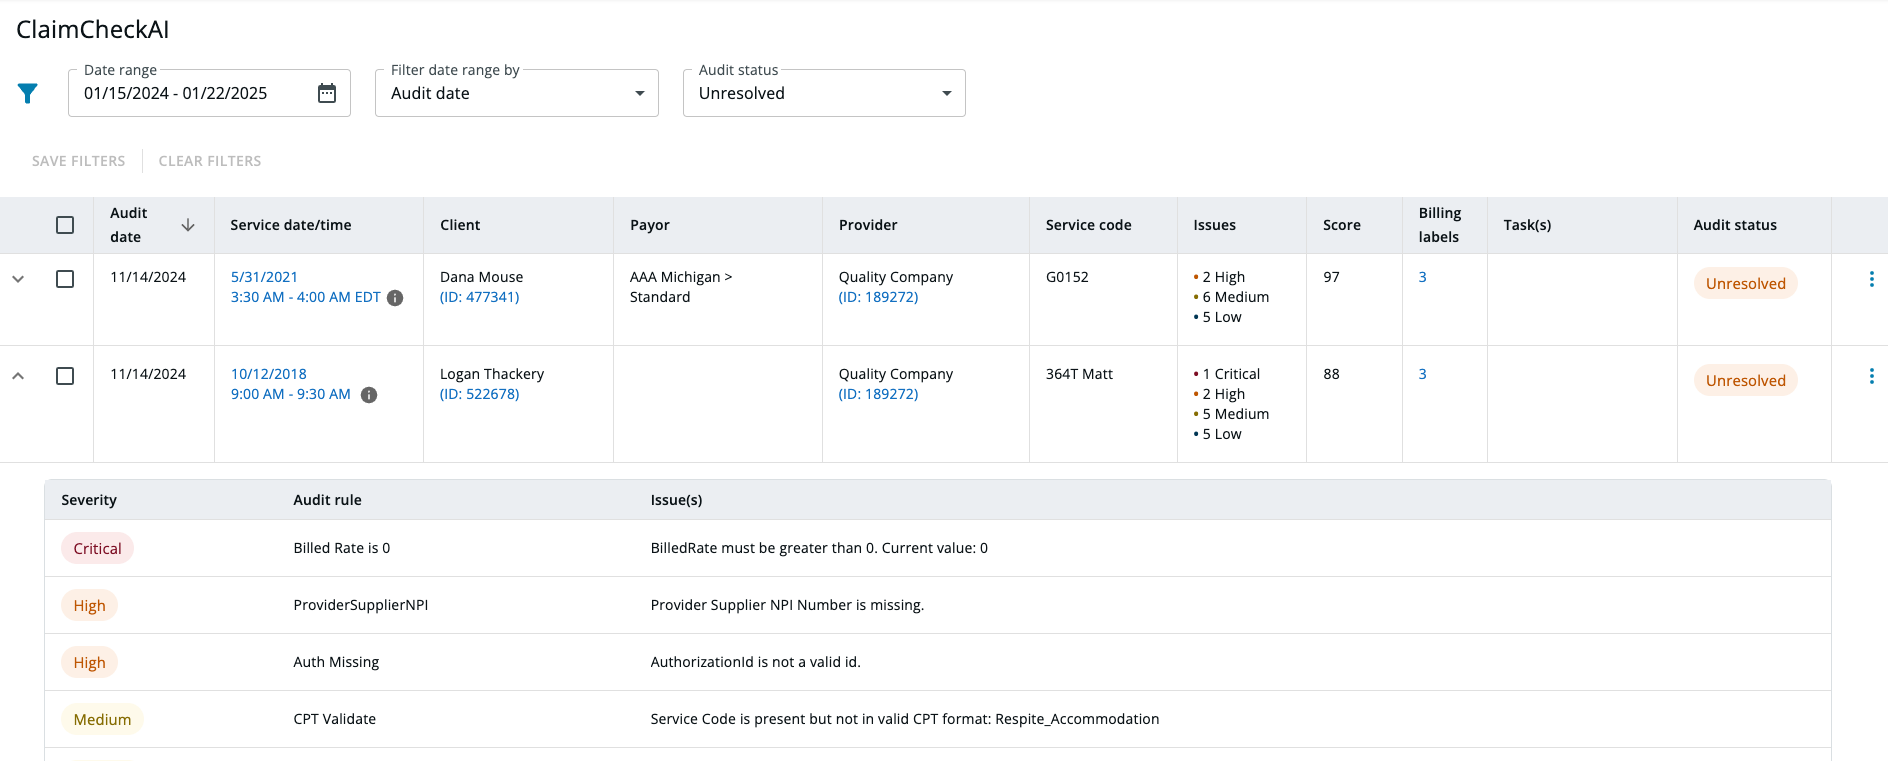Click the blue filter funnel icon

[28, 93]
